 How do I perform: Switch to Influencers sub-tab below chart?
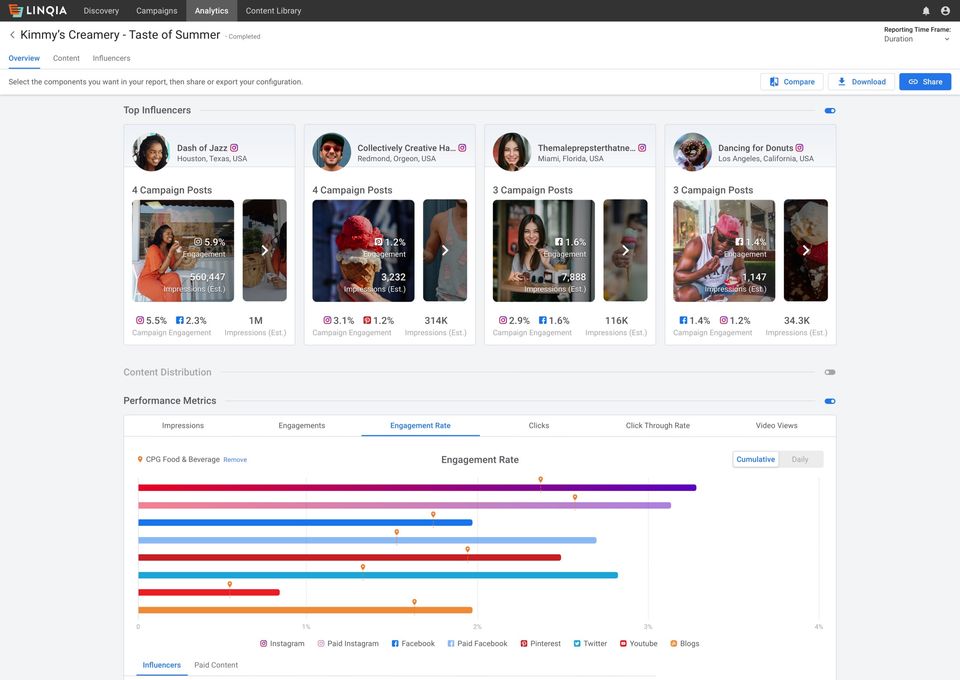click(x=162, y=665)
